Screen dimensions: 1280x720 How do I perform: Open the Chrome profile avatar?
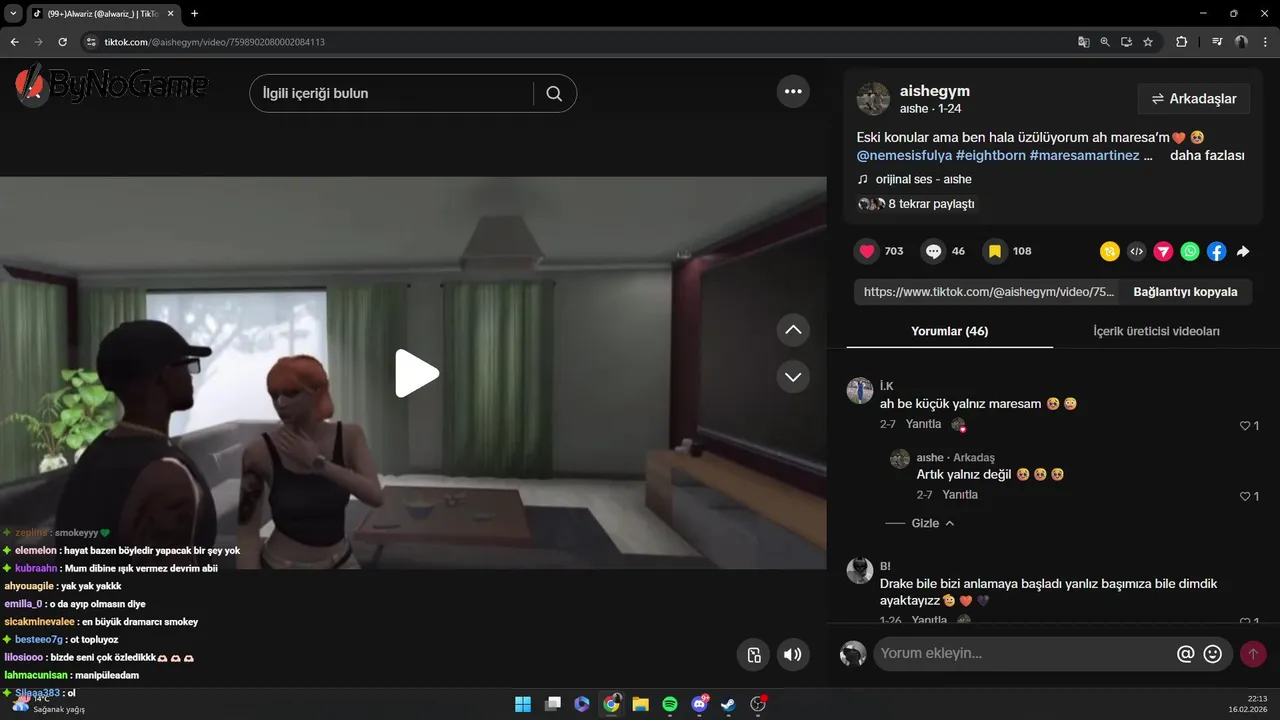point(1241,42)
